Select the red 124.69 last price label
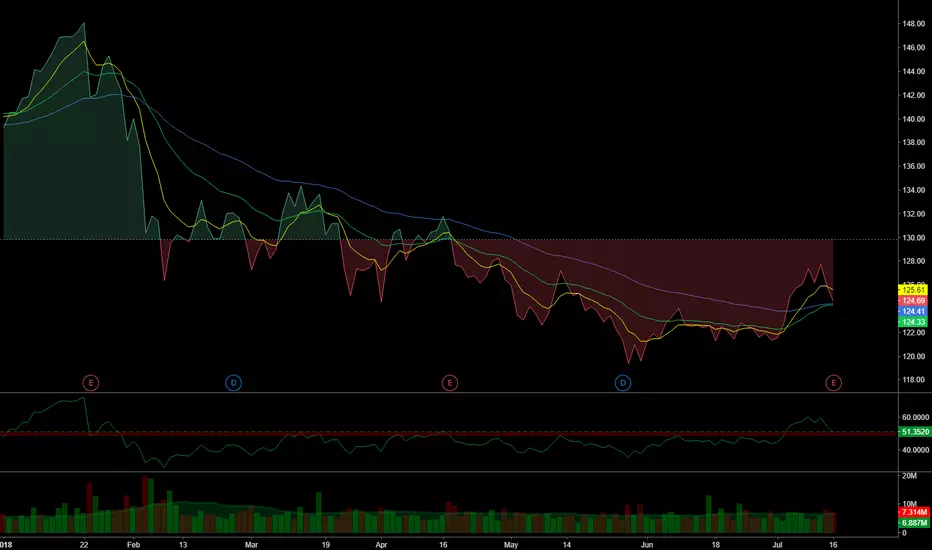Screen dimensions: 932x550 point(913,301)
